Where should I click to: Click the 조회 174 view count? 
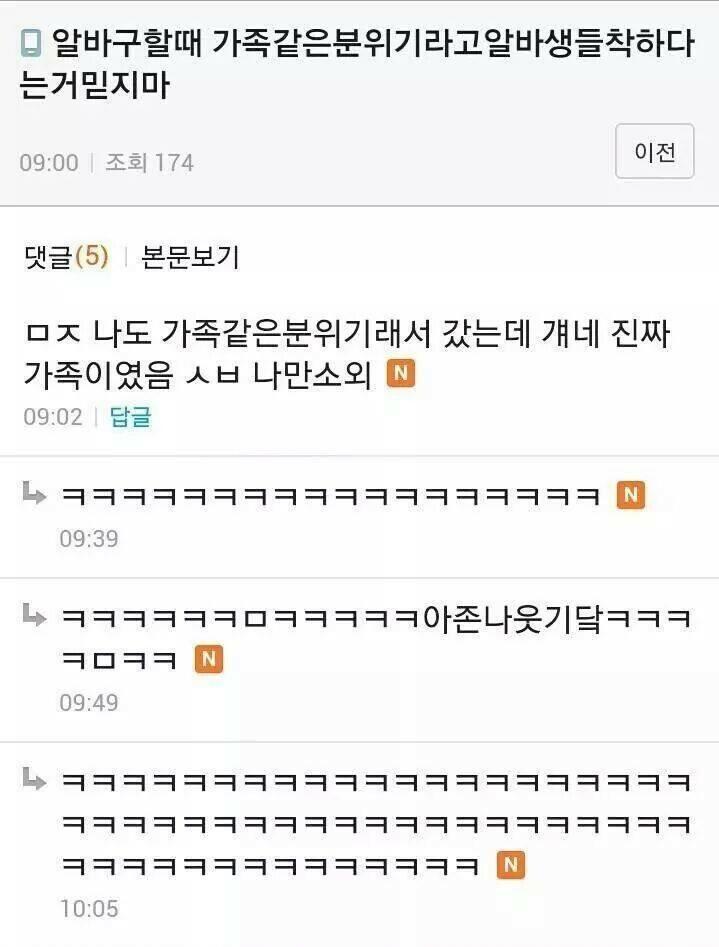tap(149, 162)
